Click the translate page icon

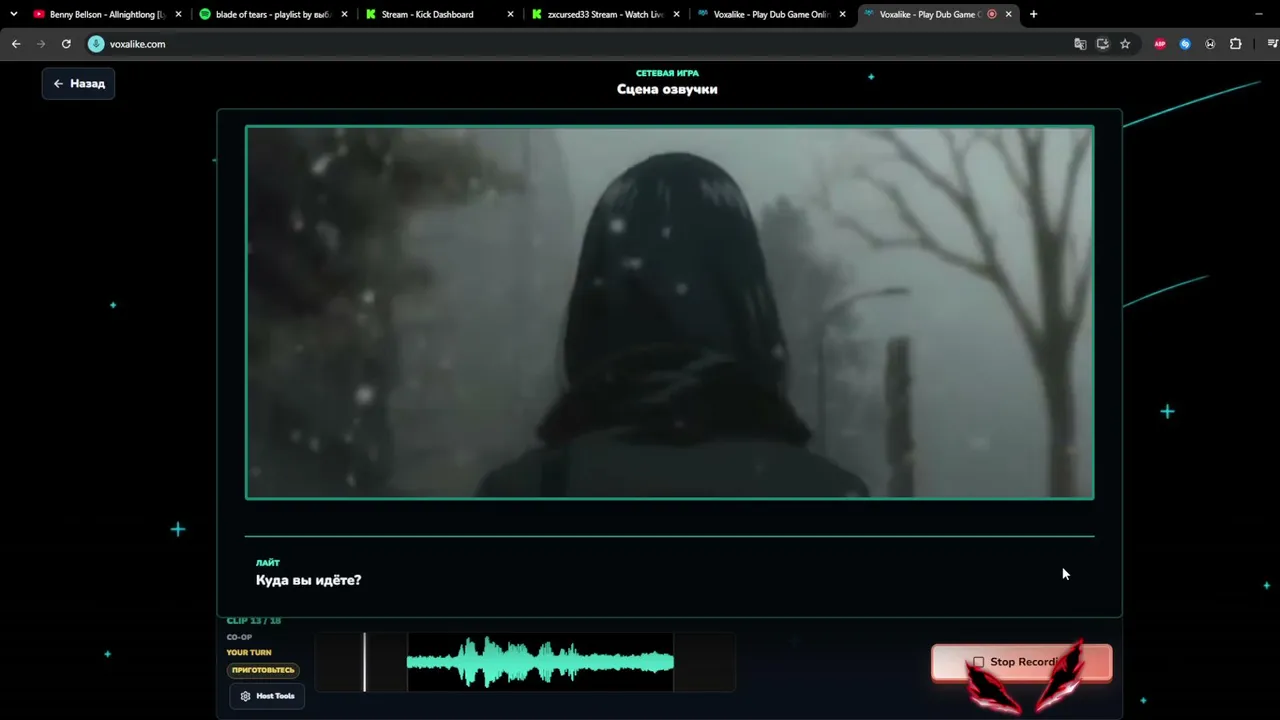point(1080,44)
